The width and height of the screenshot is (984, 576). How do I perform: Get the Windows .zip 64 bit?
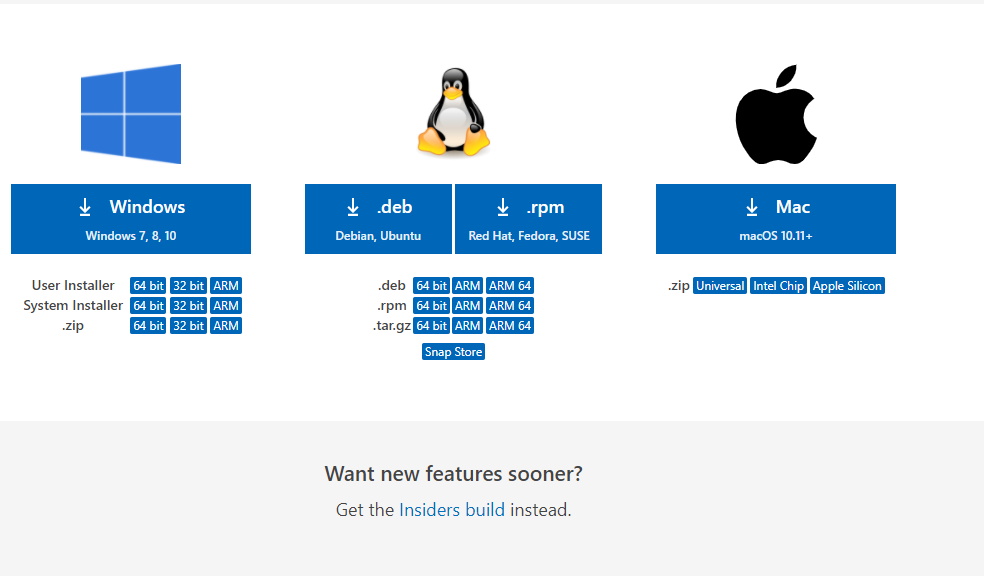[x=148, y=326]
